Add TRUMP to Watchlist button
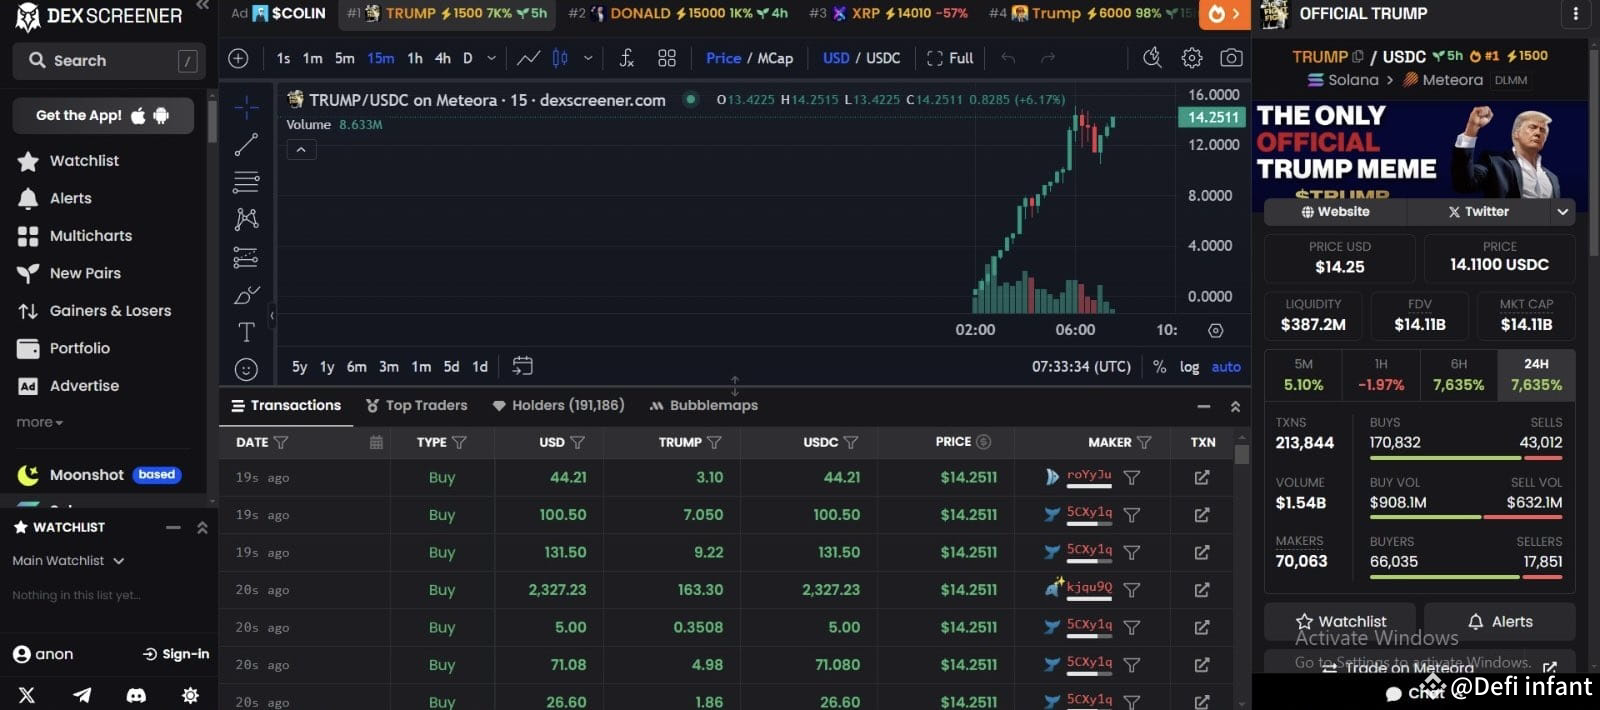Screen dimensions: 1600x710 click(x=1341, y=622)
